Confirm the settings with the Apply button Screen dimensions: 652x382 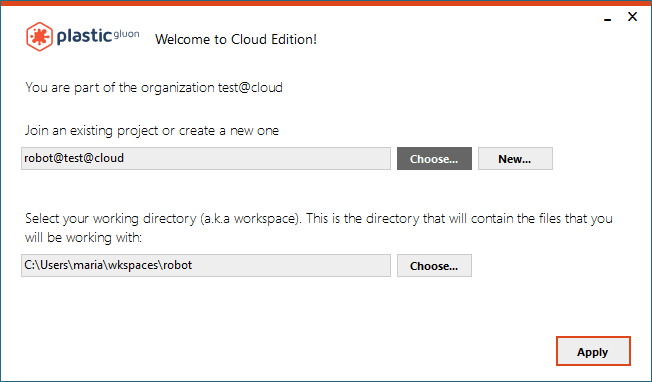tap(593, 351)
